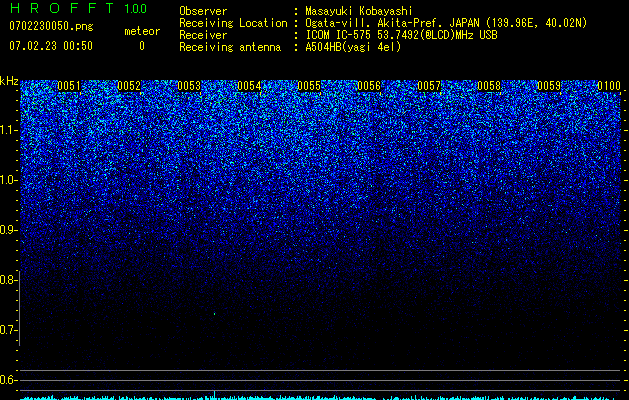Click the 0056 time marker
The height and width of the screenshot is (400, 629).
(369, 86)
